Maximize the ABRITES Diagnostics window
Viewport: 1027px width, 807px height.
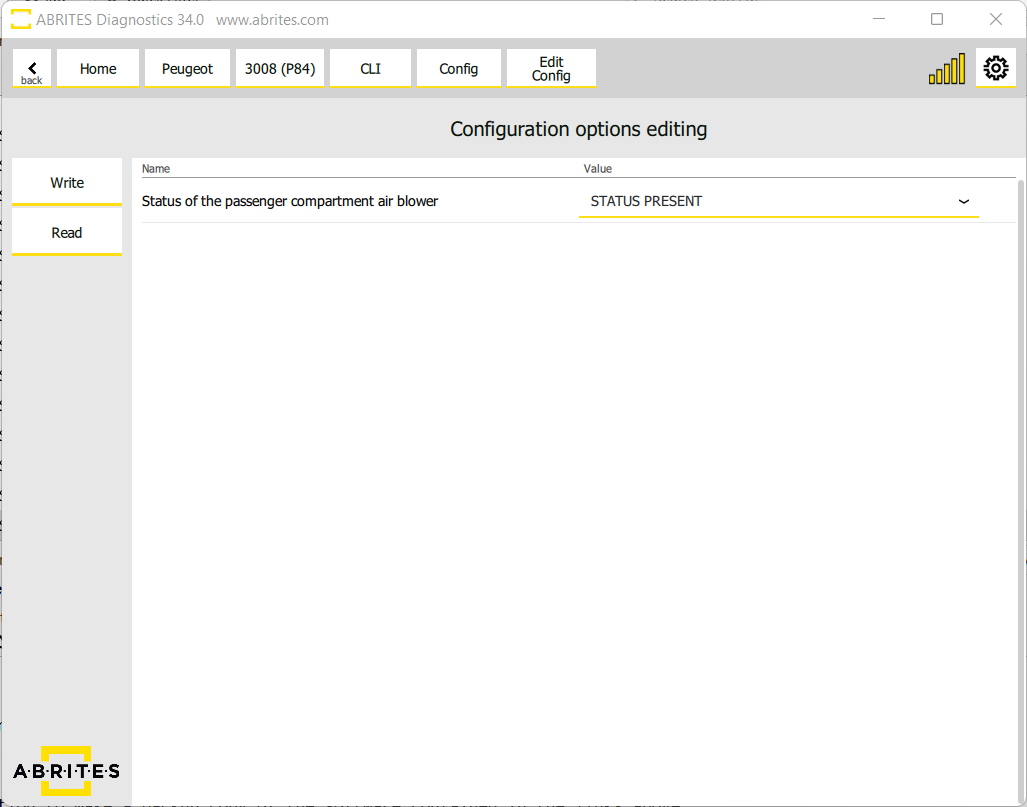click(x=937, y=19)
